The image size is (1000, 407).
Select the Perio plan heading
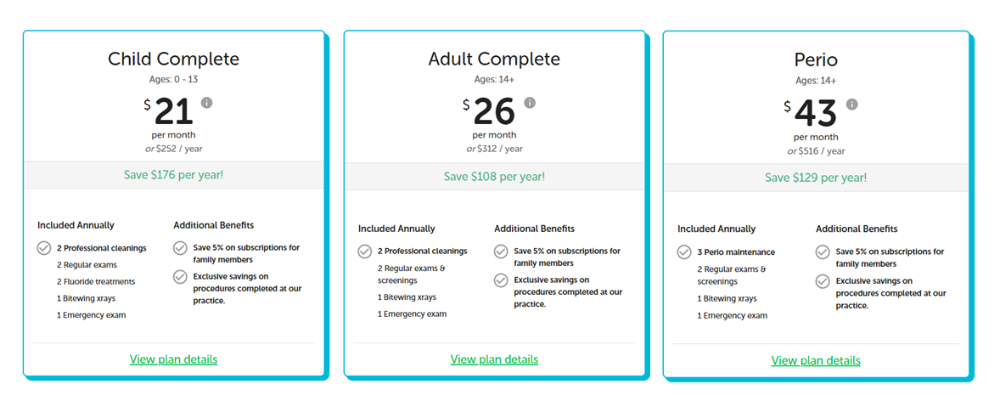coord(816,60)
